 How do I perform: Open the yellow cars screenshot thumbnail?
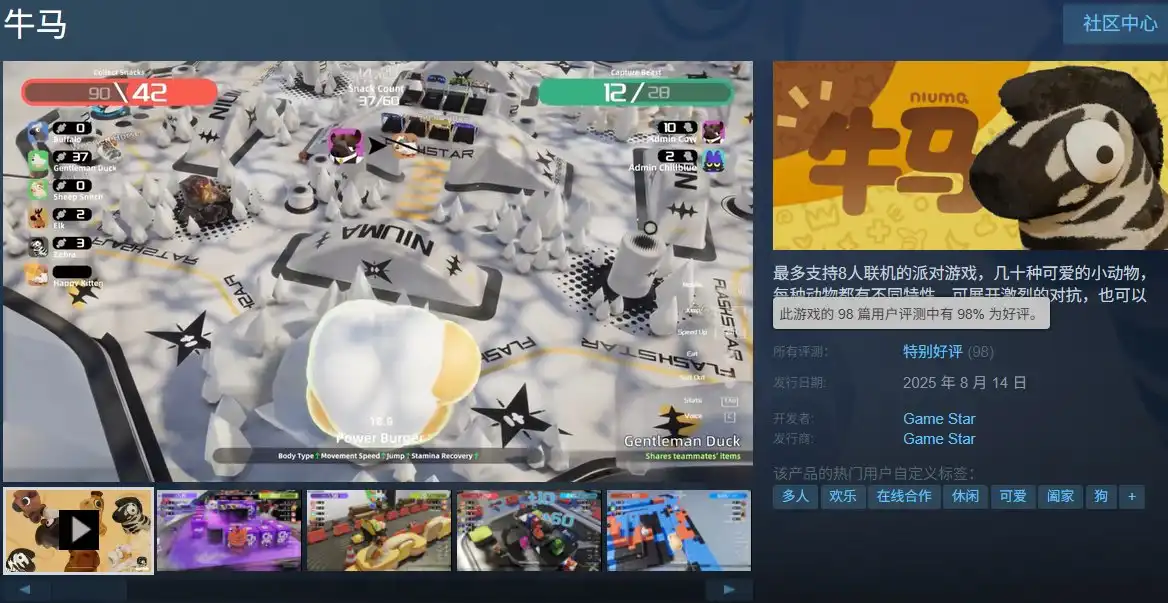(378, 530)
